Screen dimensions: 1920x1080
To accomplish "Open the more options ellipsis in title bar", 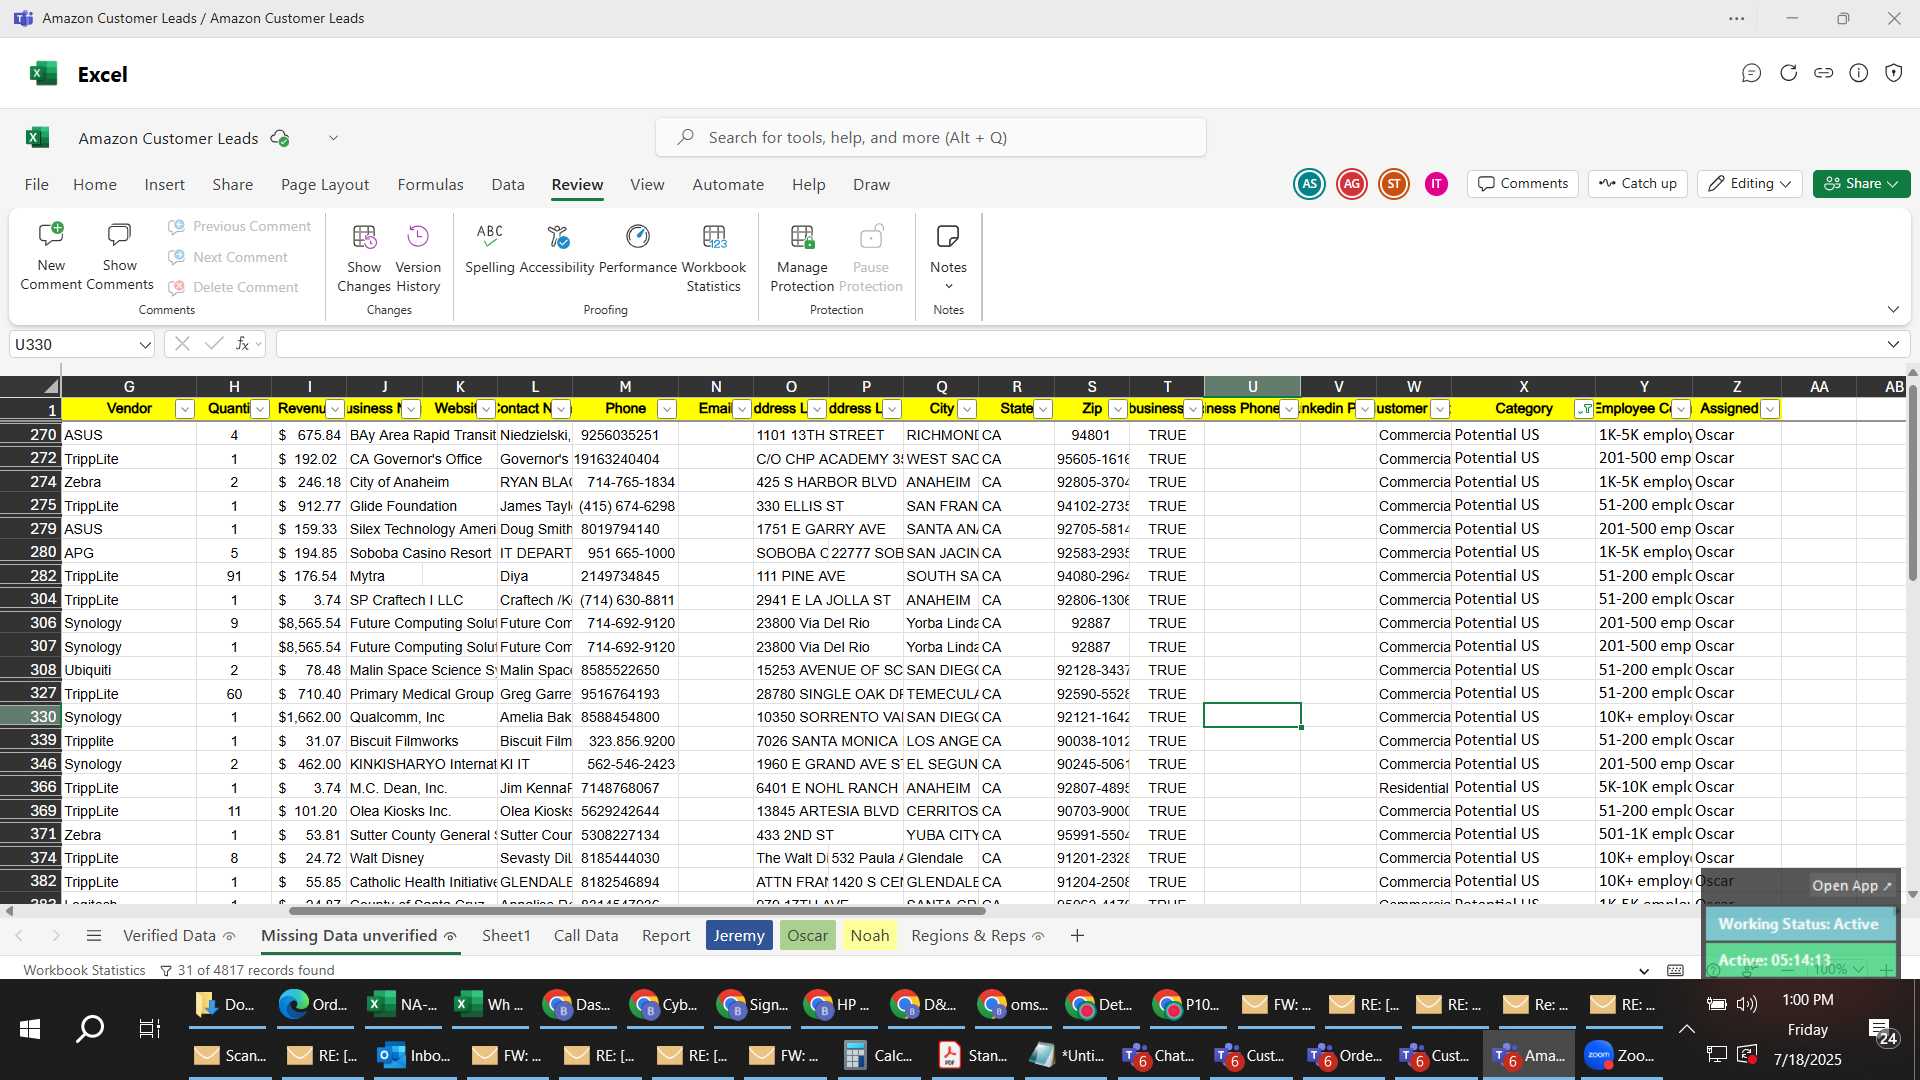I will coord(1737,18).
